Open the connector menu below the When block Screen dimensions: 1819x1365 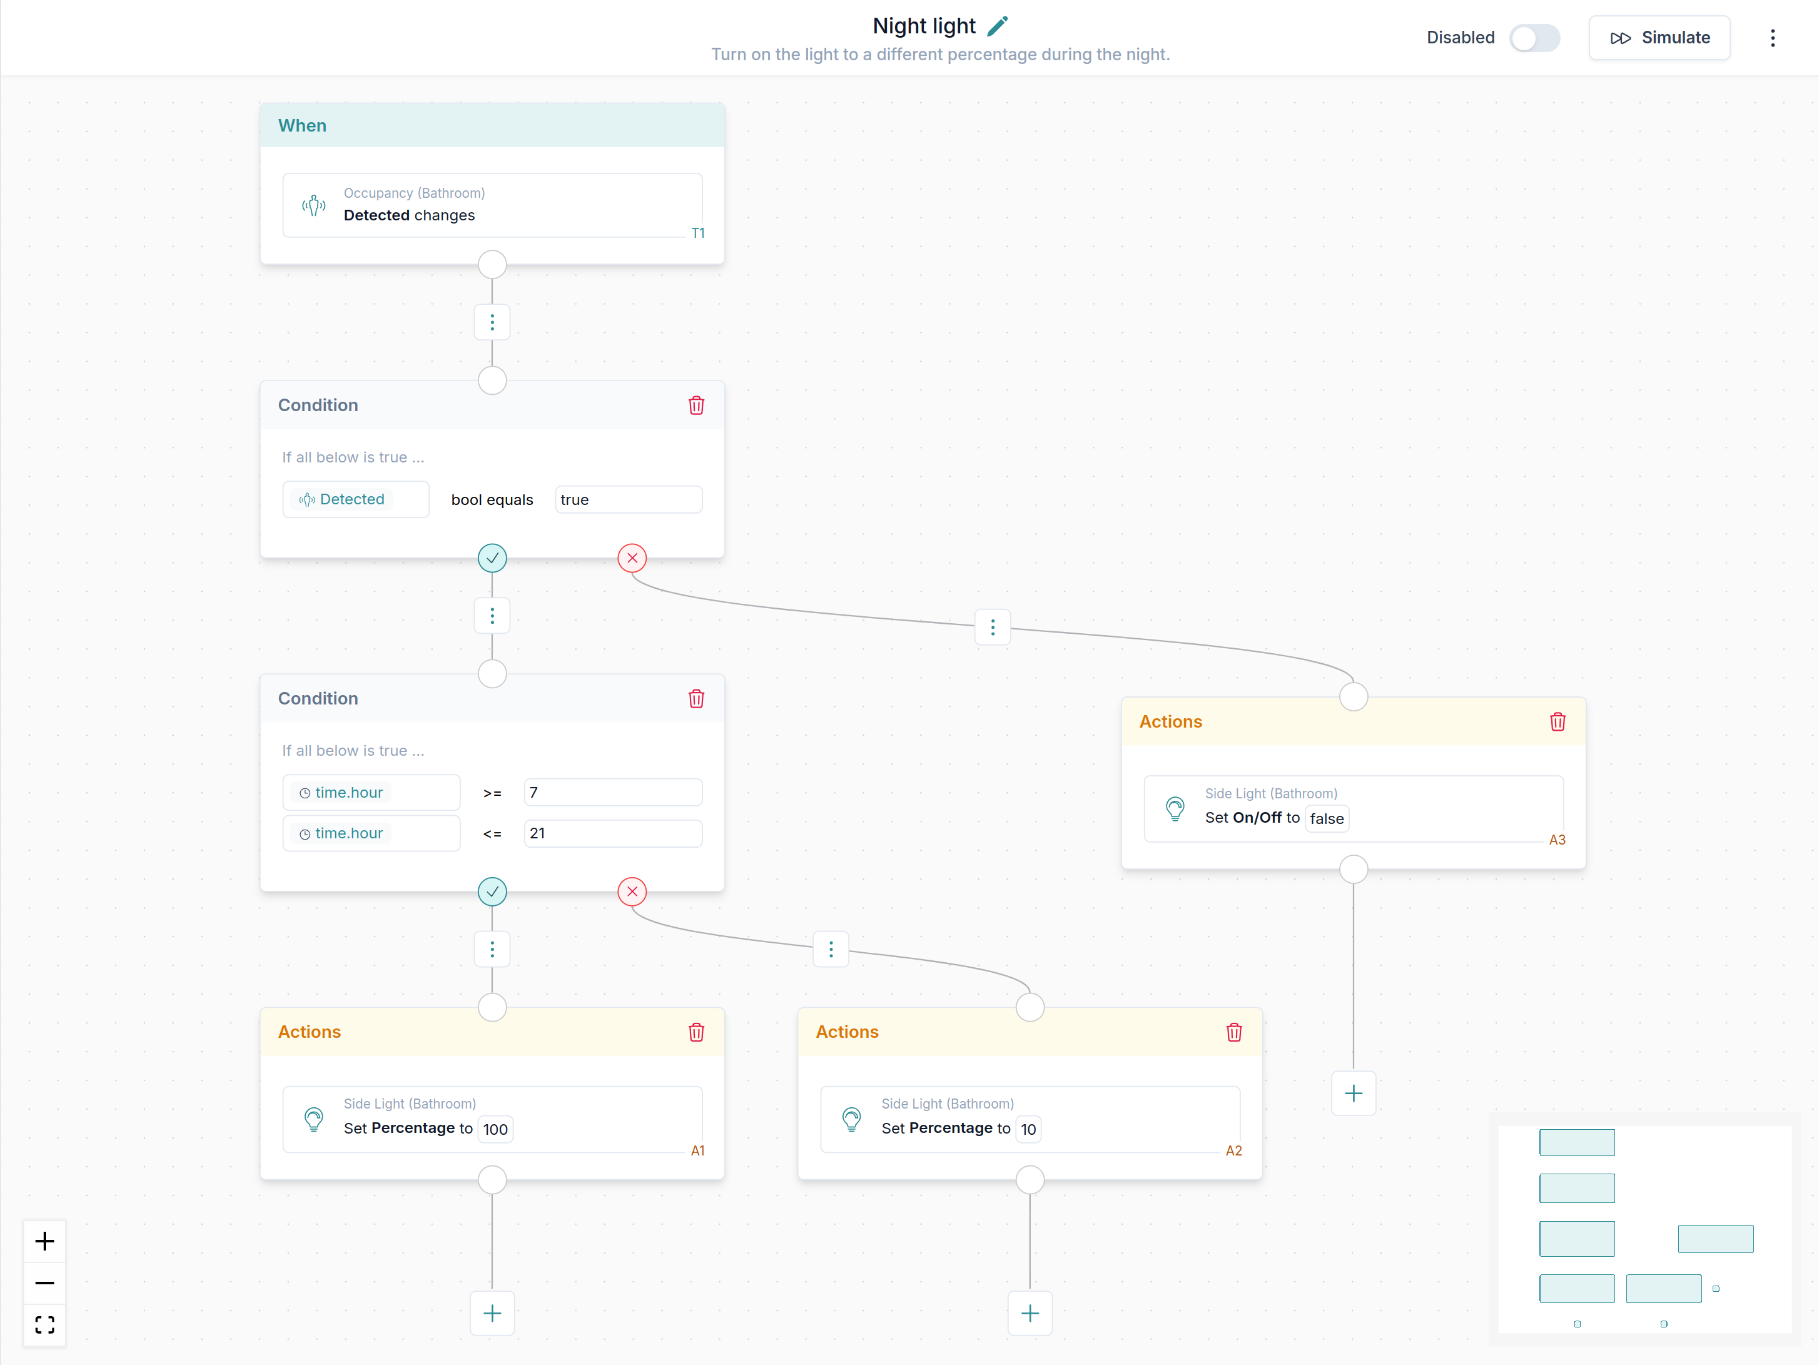pyautogui.click(x=492, y=322)
